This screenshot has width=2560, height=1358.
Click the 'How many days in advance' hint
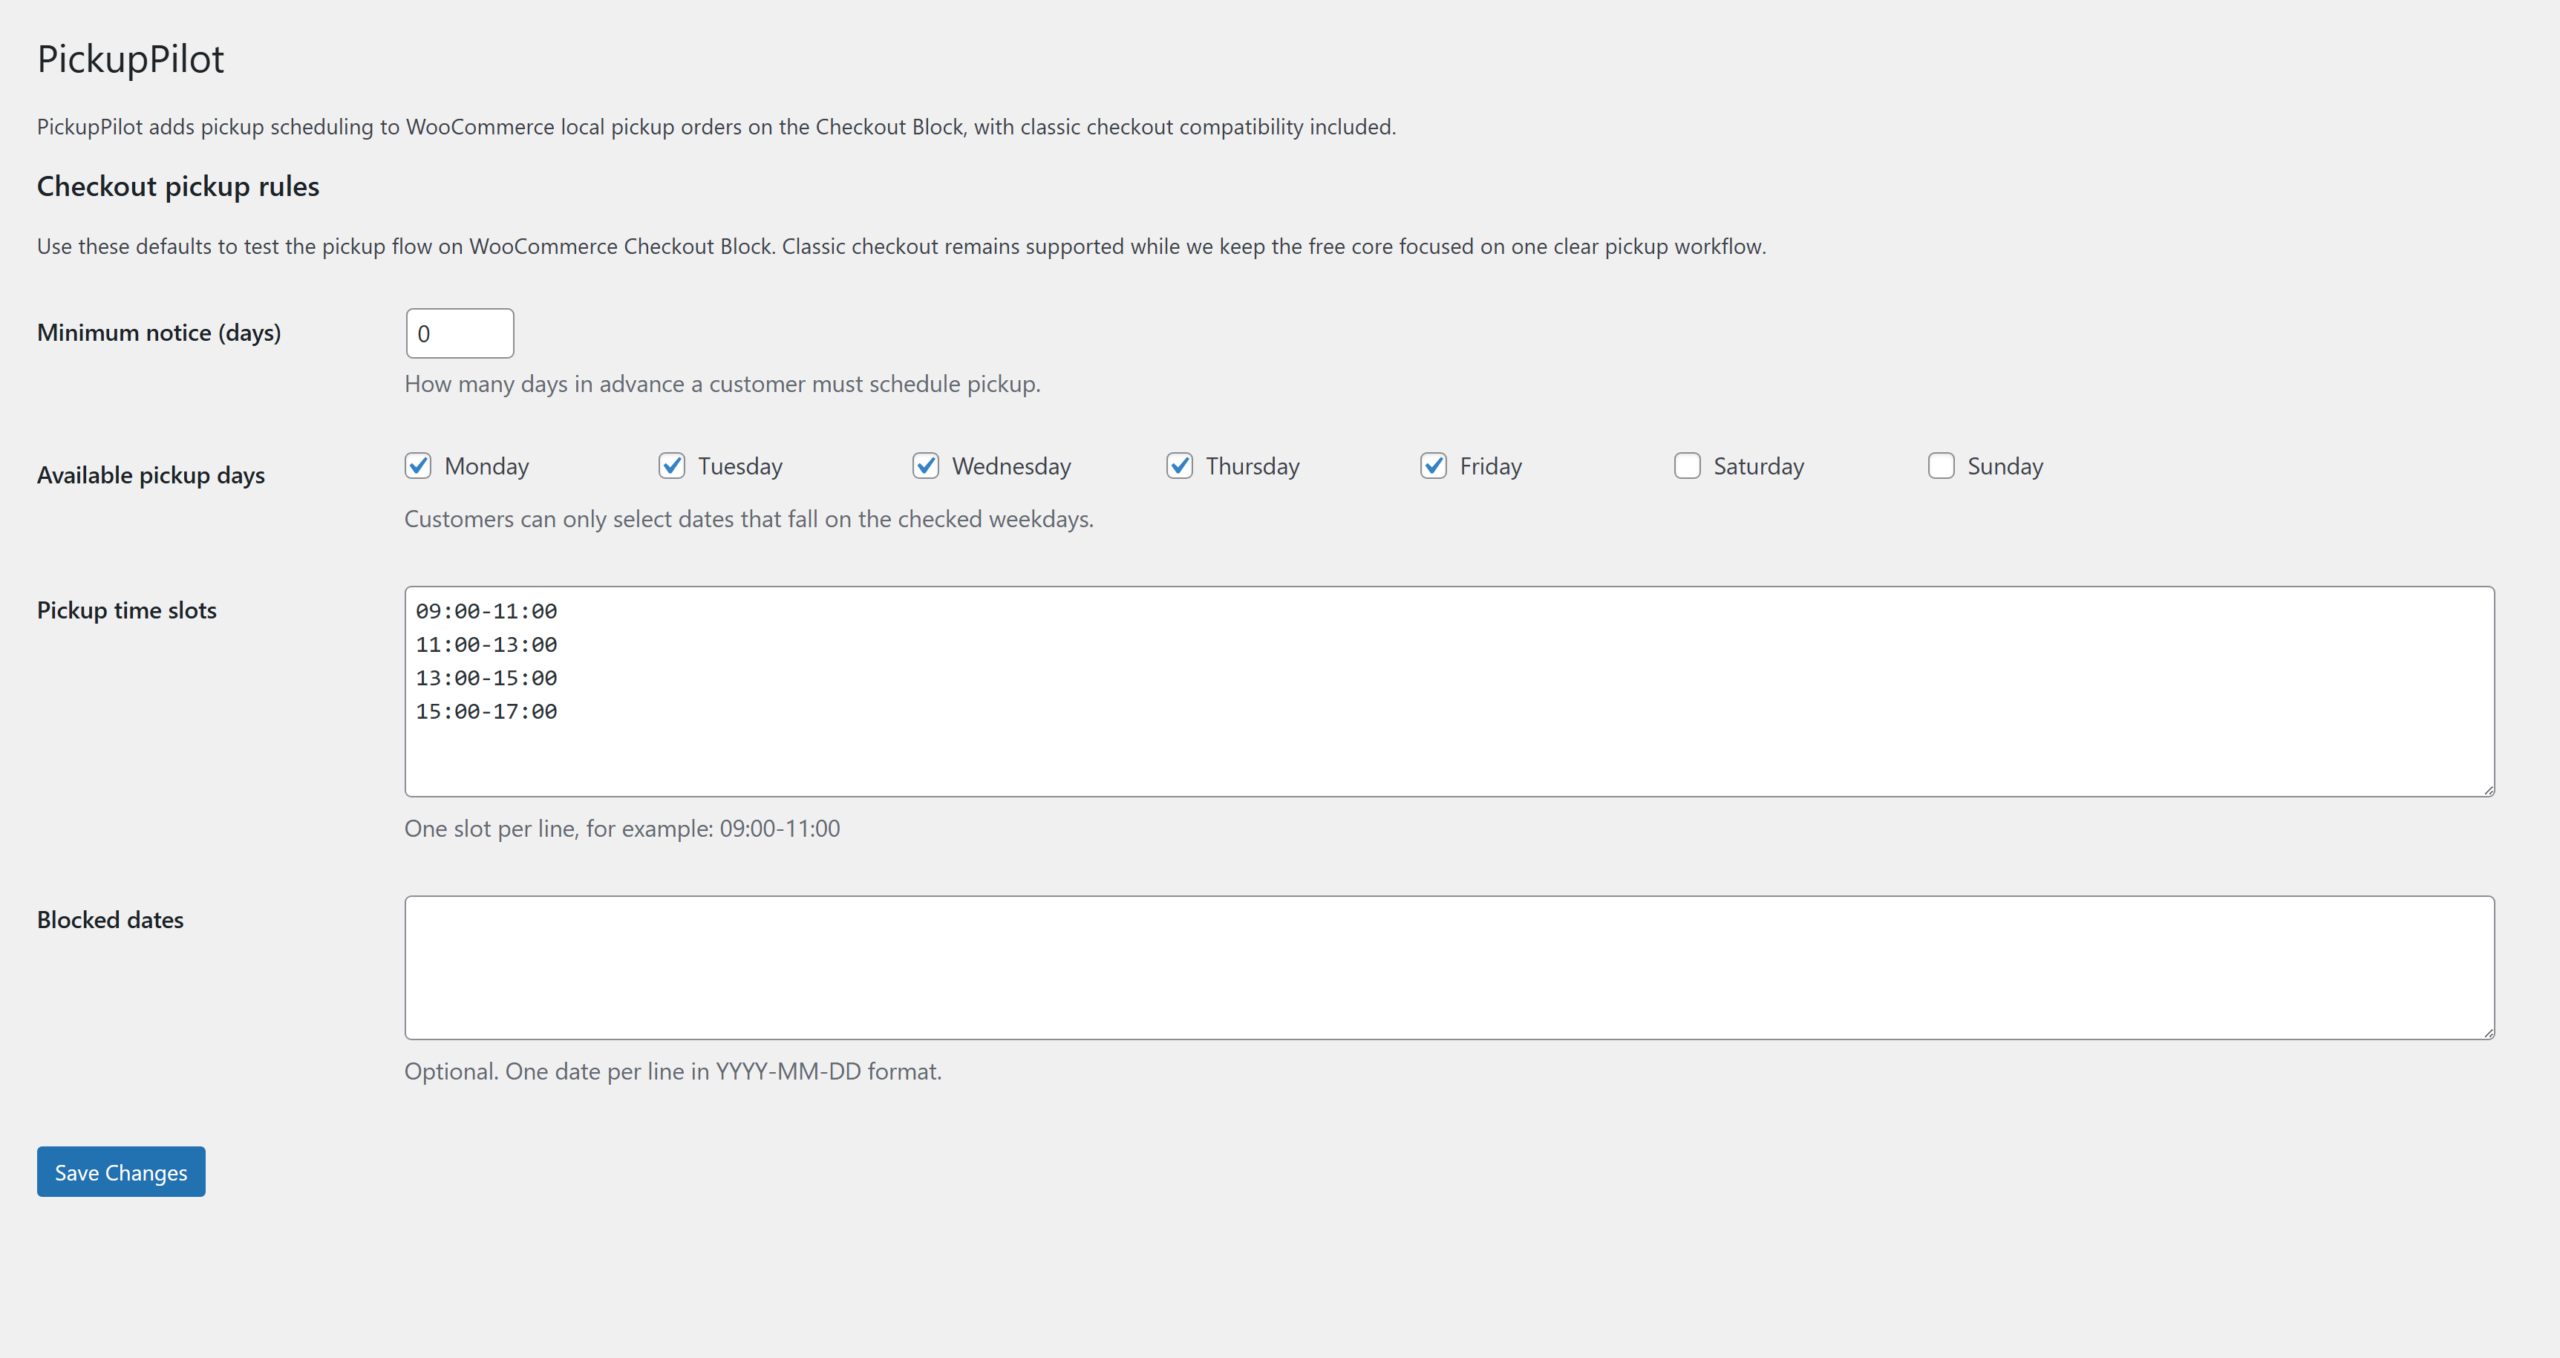pyautogui.click(x=722, y=384)
